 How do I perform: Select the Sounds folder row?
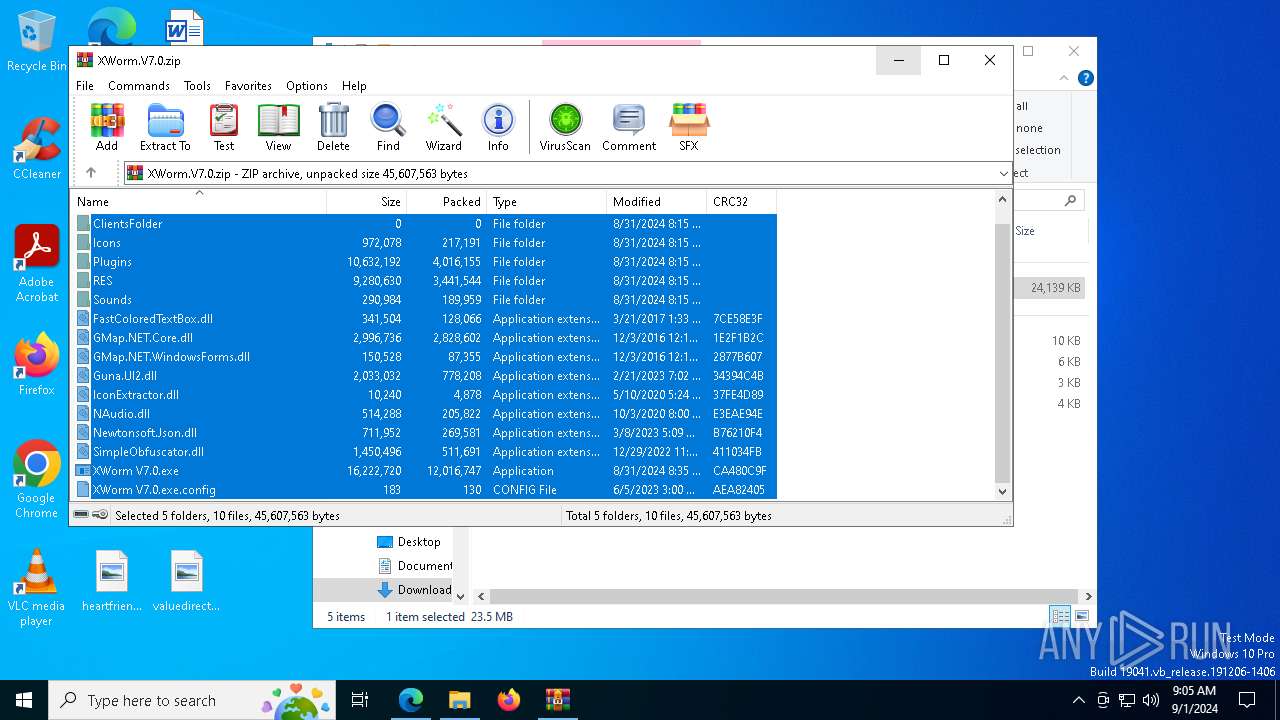[425, 300]
